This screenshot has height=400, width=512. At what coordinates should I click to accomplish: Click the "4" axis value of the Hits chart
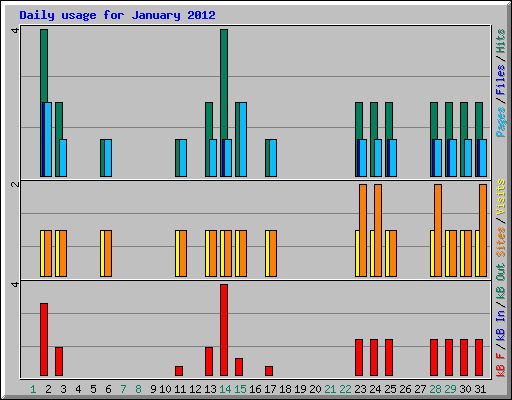pos(15,30)
